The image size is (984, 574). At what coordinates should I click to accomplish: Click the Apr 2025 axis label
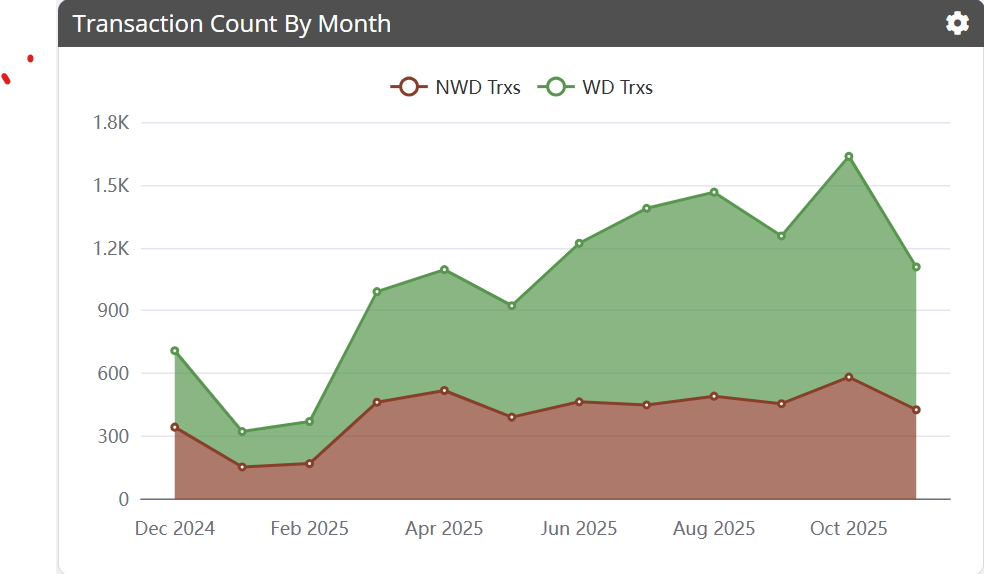pos(444,528)
